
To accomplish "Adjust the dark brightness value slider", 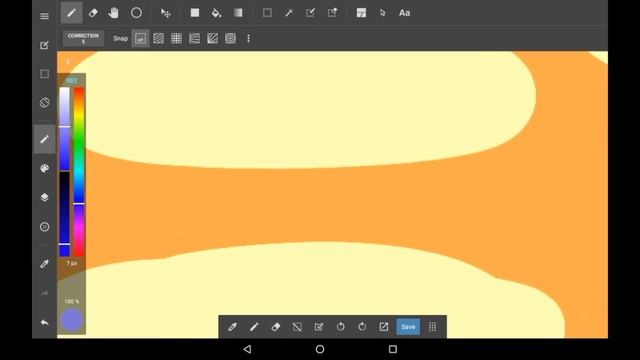I will [64, 214].
